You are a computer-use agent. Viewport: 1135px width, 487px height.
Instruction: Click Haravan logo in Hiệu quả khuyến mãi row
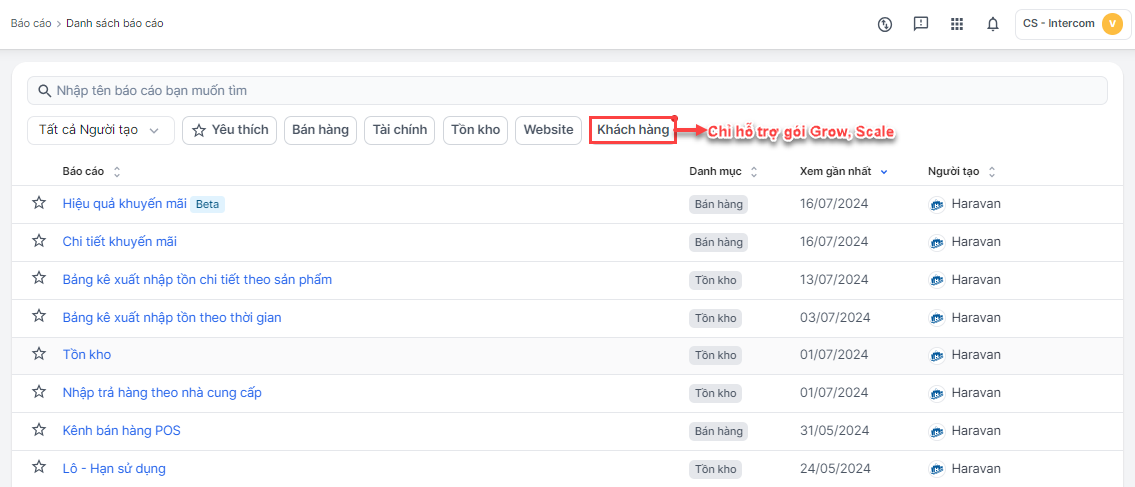937,205
